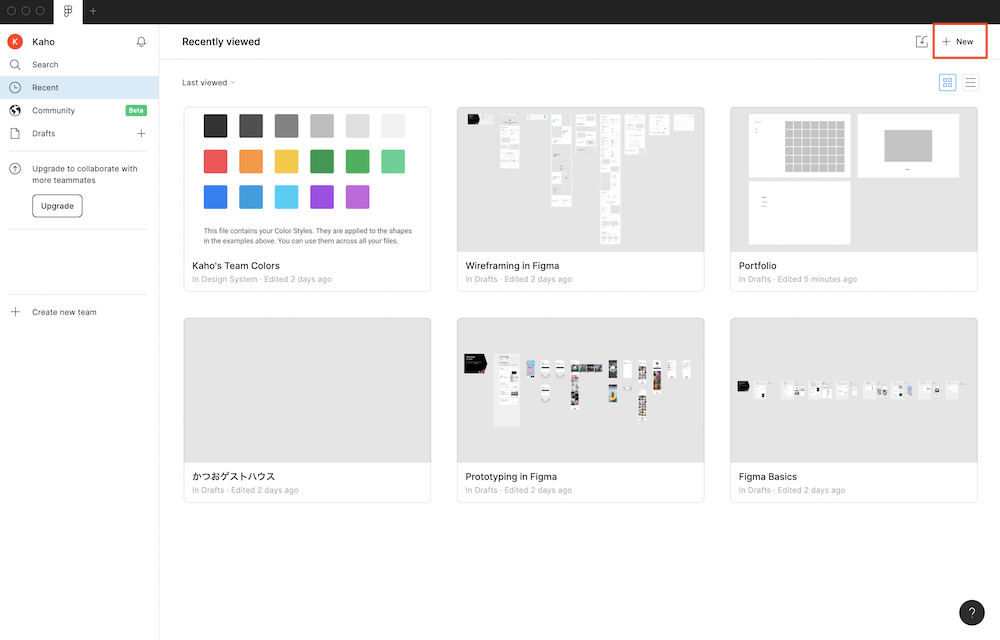Click the dark blue color swatch
This screenshot has height=640, width=1000.
tap(216, 197)
